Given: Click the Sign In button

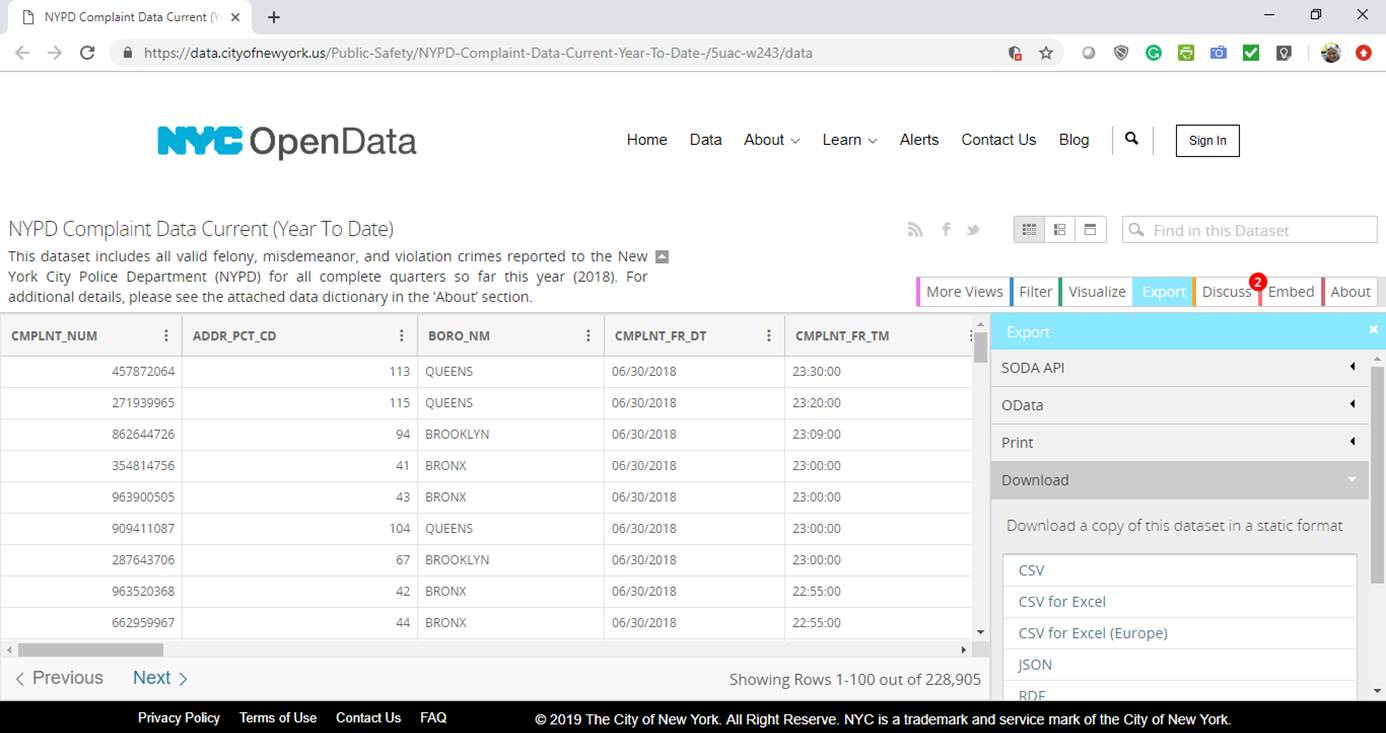Looking at the screenshot, I should click(x=1207, y=140).
